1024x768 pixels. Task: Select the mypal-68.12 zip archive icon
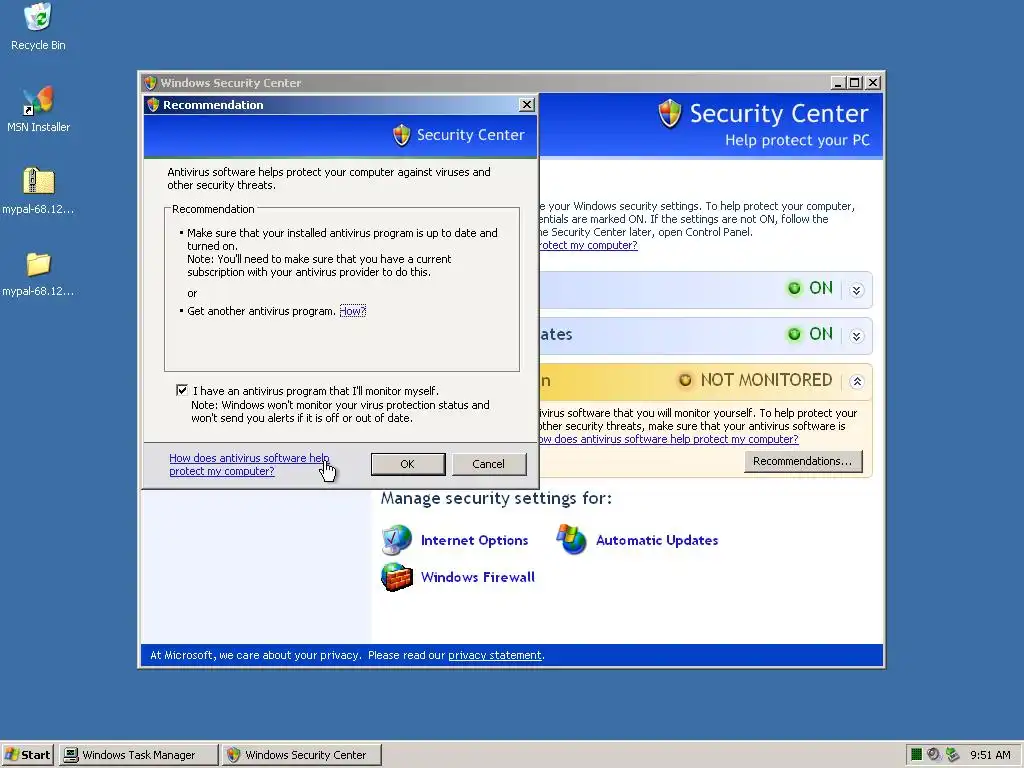(x=38, y=181)
